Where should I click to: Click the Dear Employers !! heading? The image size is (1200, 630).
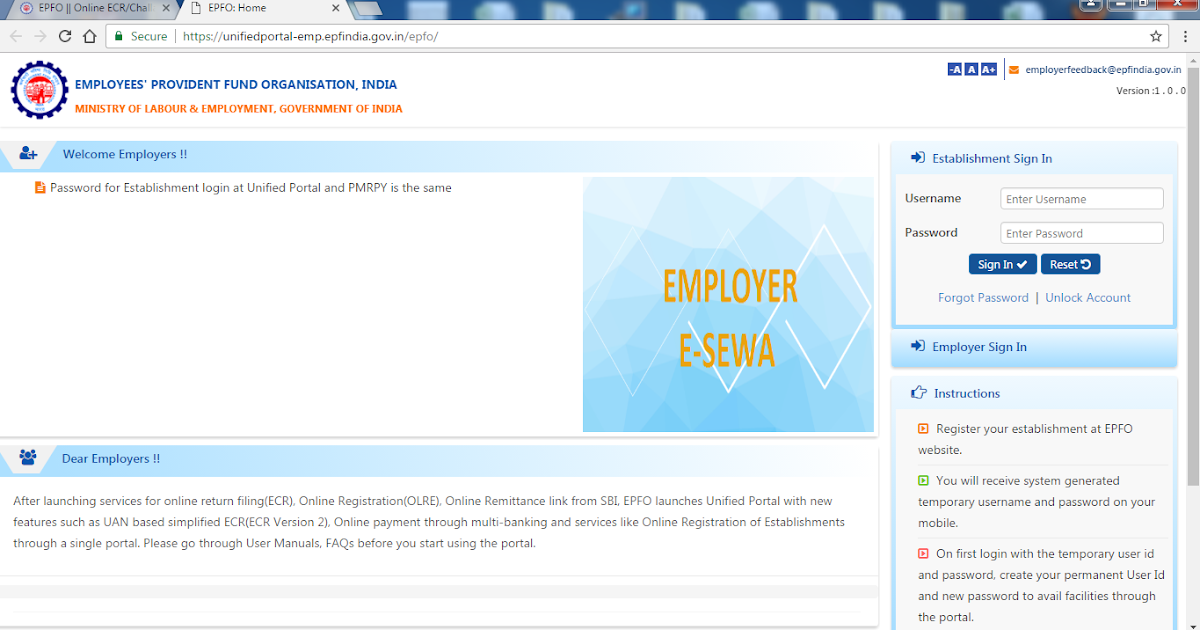(111, 459)
